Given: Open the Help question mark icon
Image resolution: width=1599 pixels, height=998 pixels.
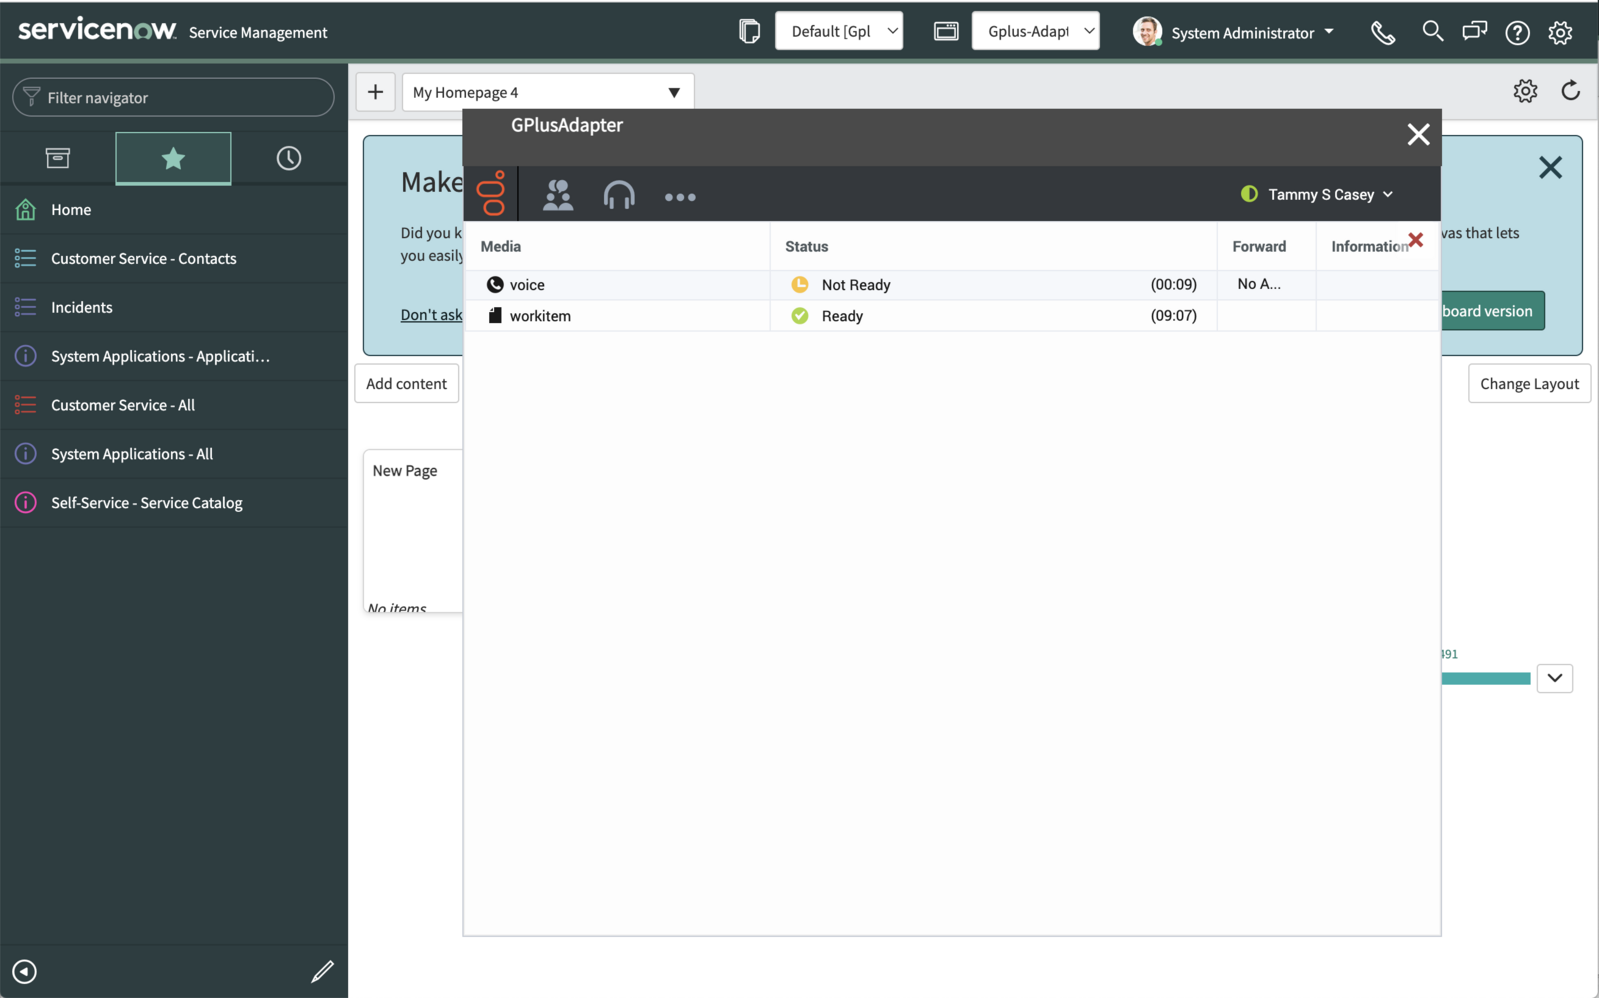Looking at the screenshot, I should 1517,33.
